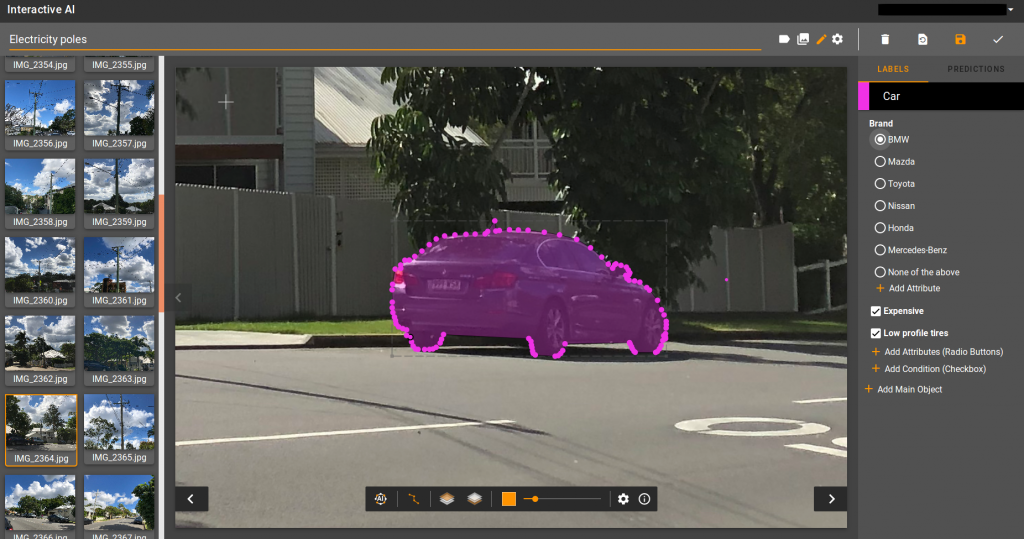Open canvas toolbar settings gear
Viewport: 1024px width, 539px height.
coord(623,499)
